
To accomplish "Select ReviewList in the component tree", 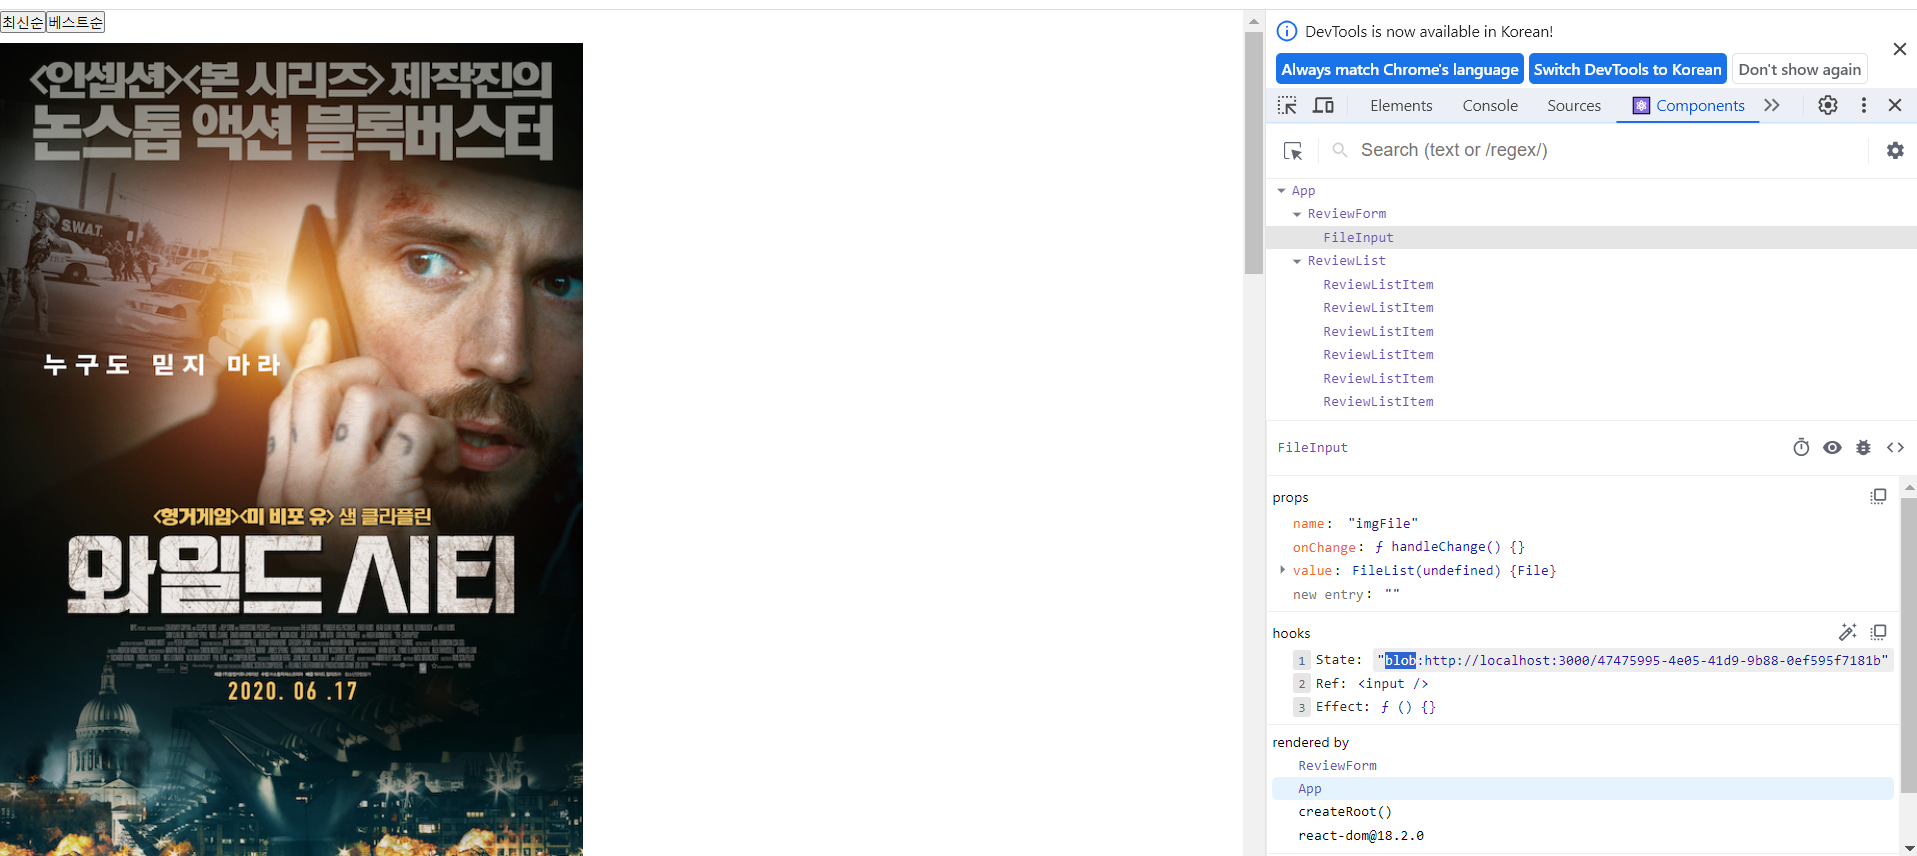I will (x=1346, y=261).
